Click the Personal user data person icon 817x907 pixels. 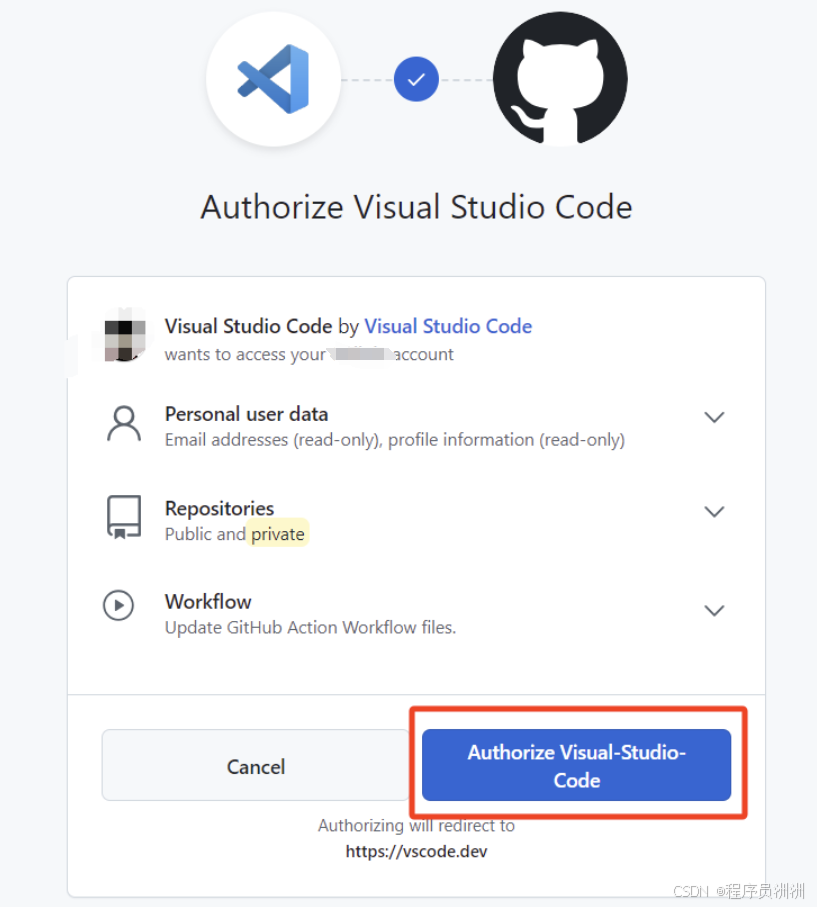point(124,423)
